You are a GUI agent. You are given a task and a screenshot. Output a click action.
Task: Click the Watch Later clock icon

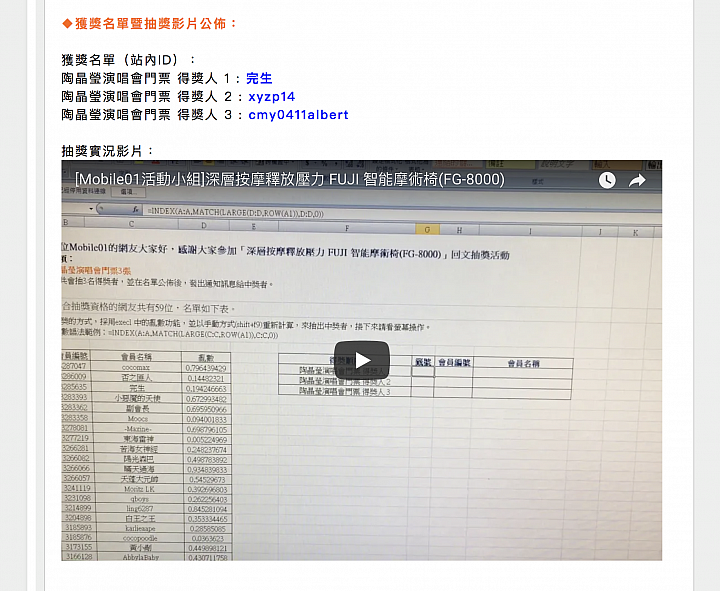[x=607, y=180]
